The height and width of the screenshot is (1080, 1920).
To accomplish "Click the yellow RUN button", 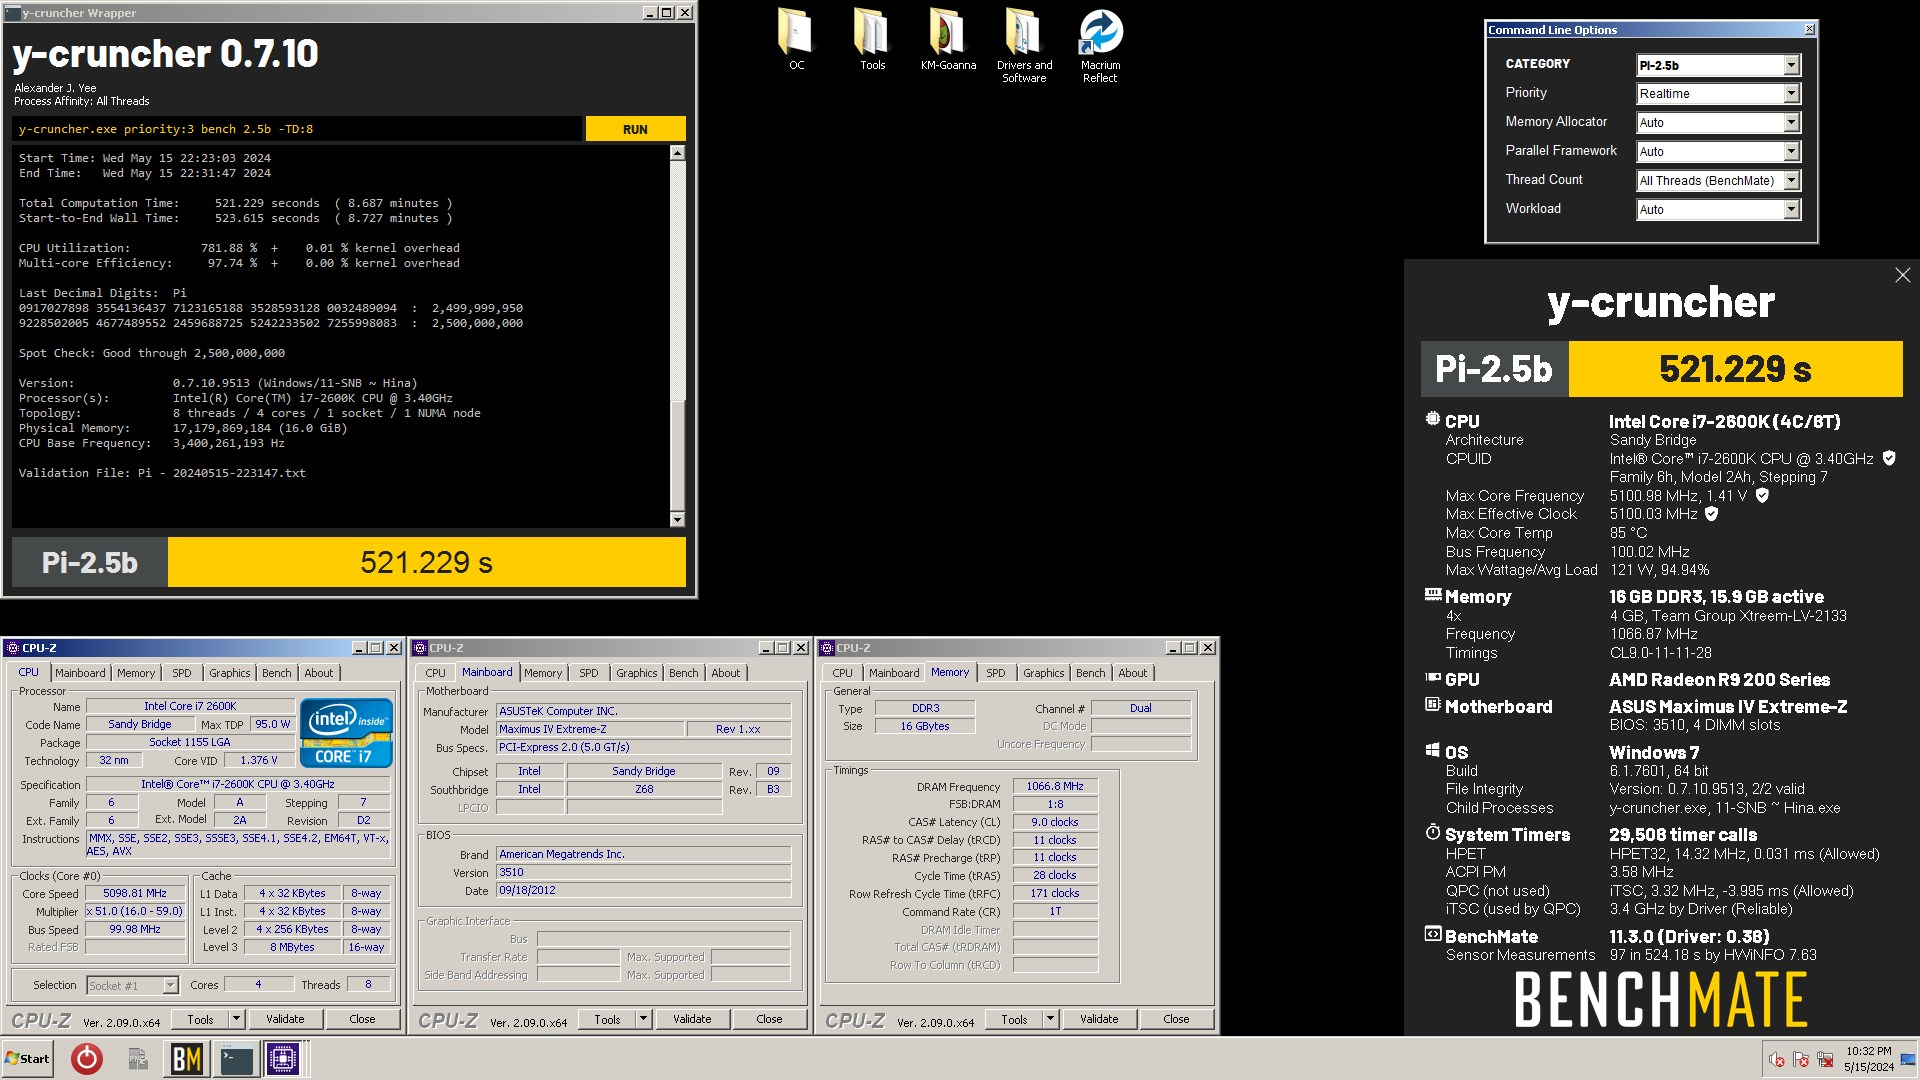I will coord(635,129).
